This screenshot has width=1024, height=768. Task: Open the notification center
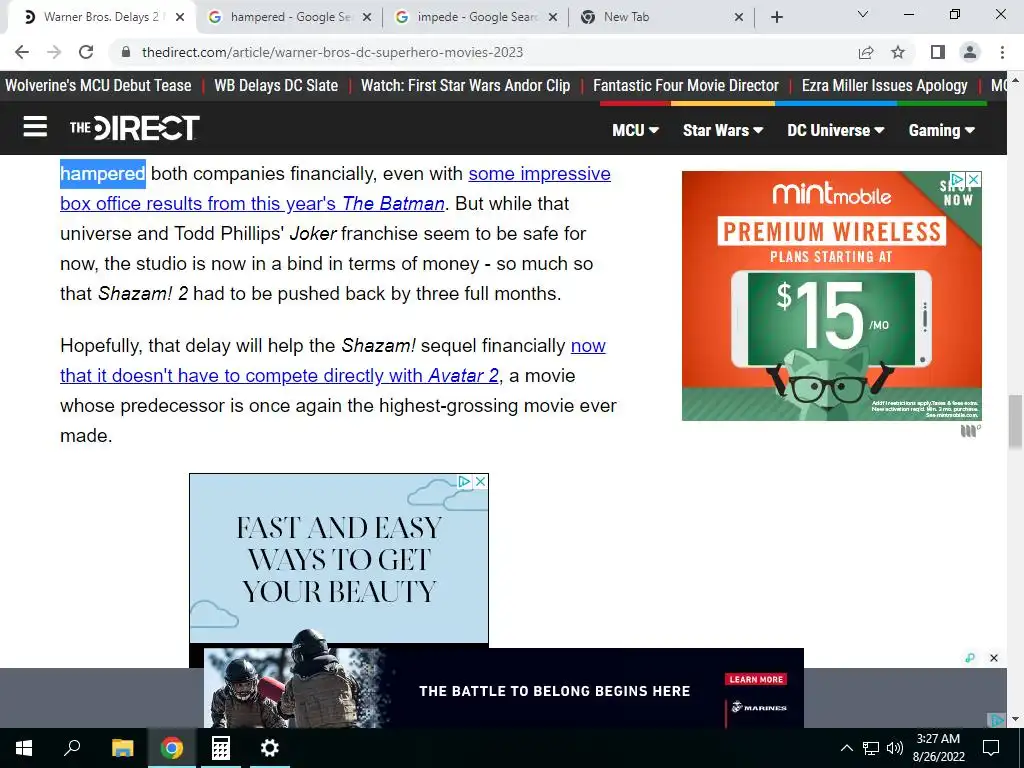pos(991,748)
